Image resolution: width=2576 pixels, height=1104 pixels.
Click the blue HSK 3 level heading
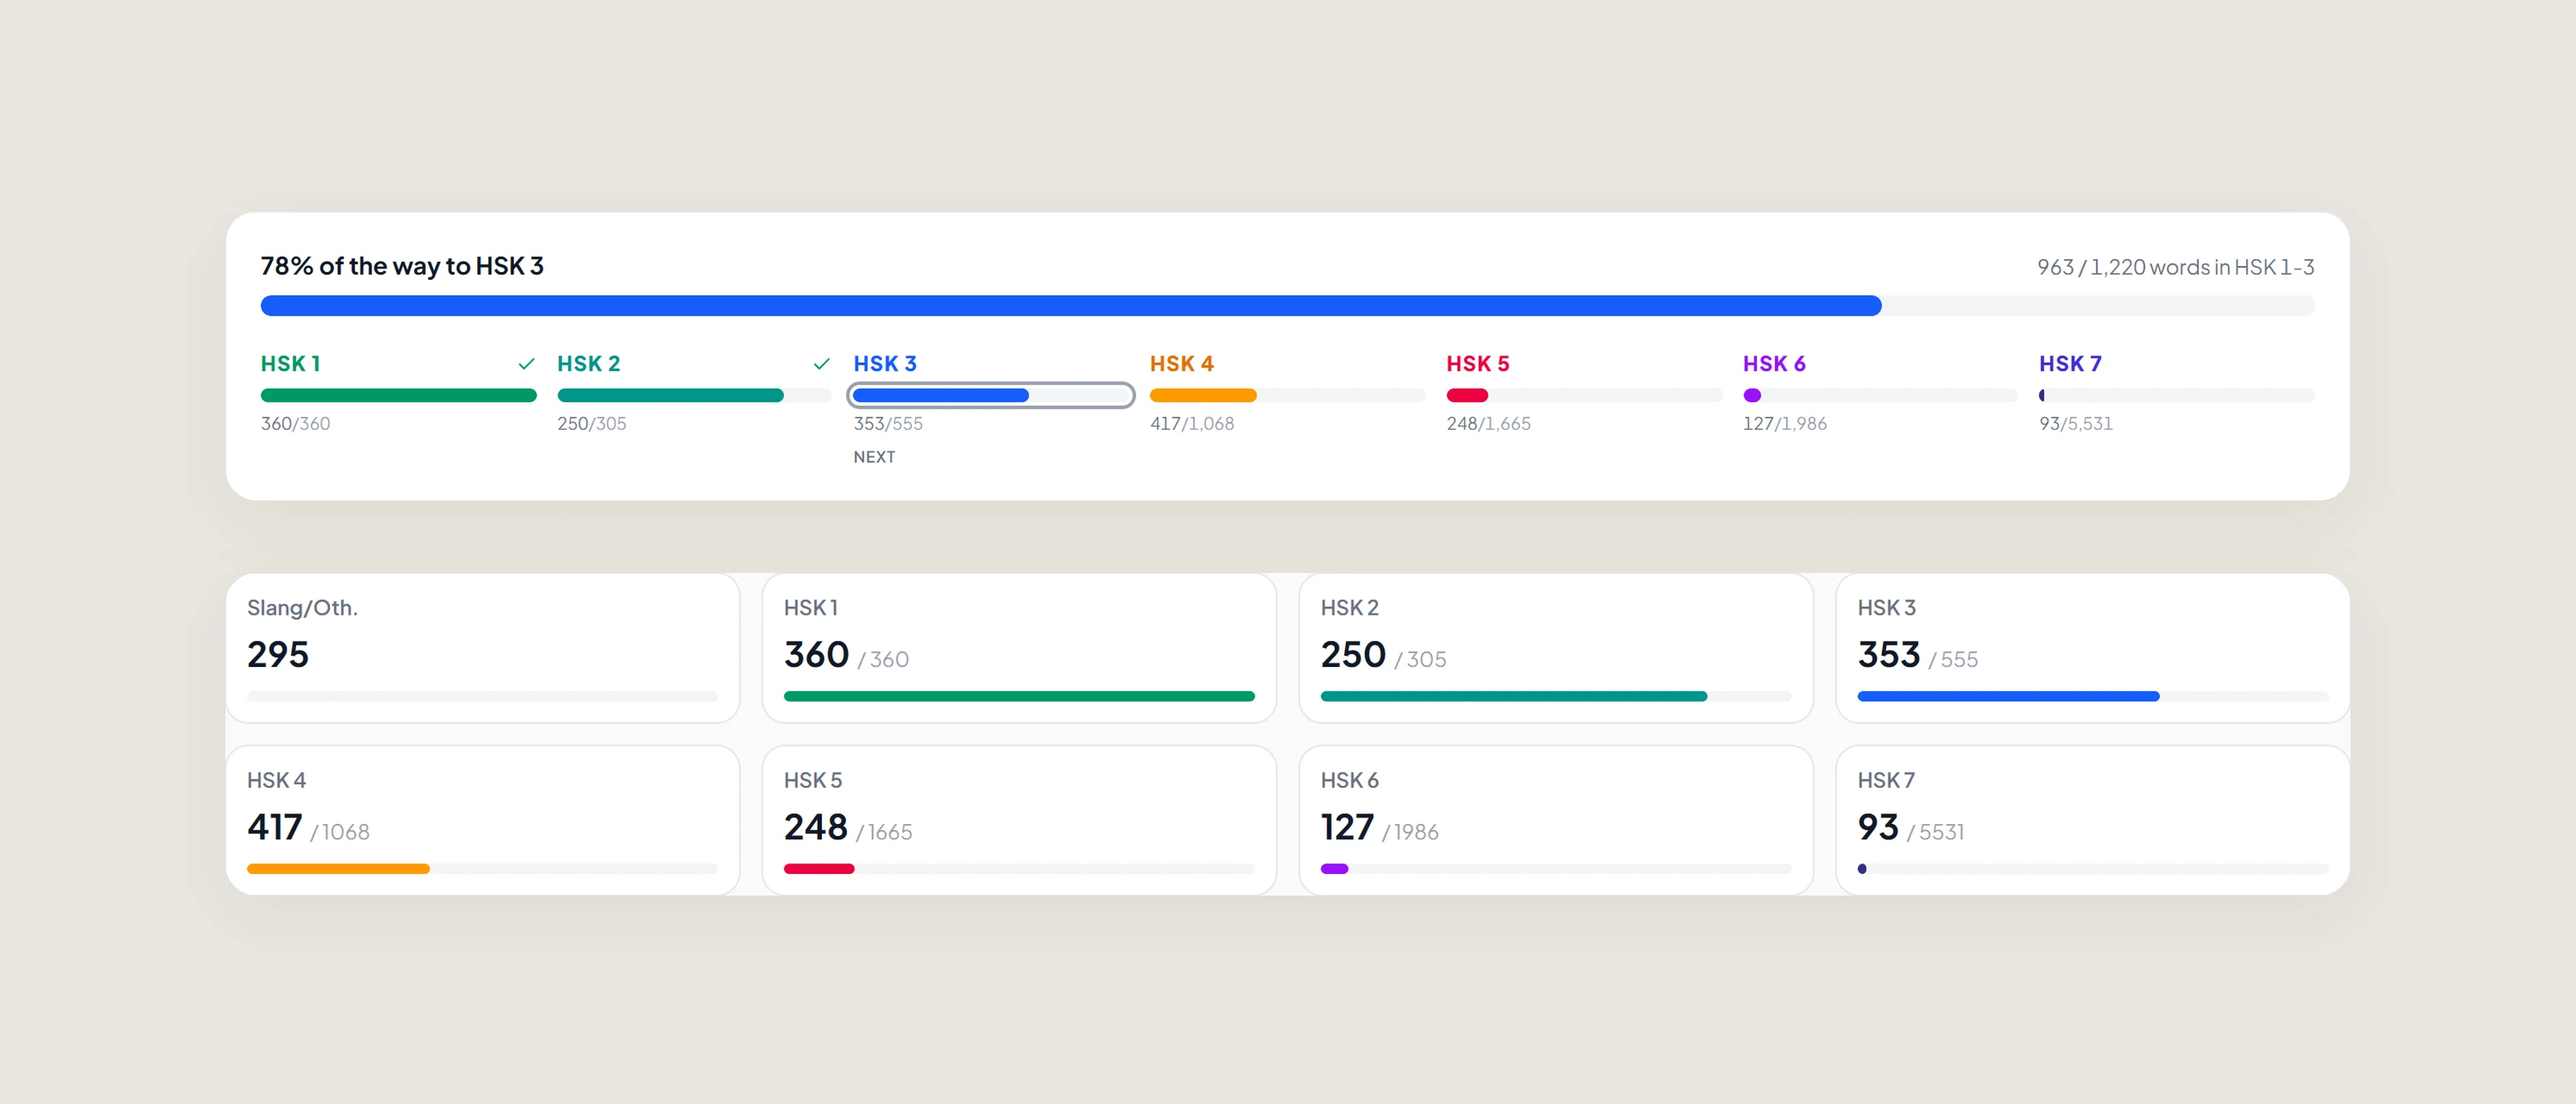(885, 364)
